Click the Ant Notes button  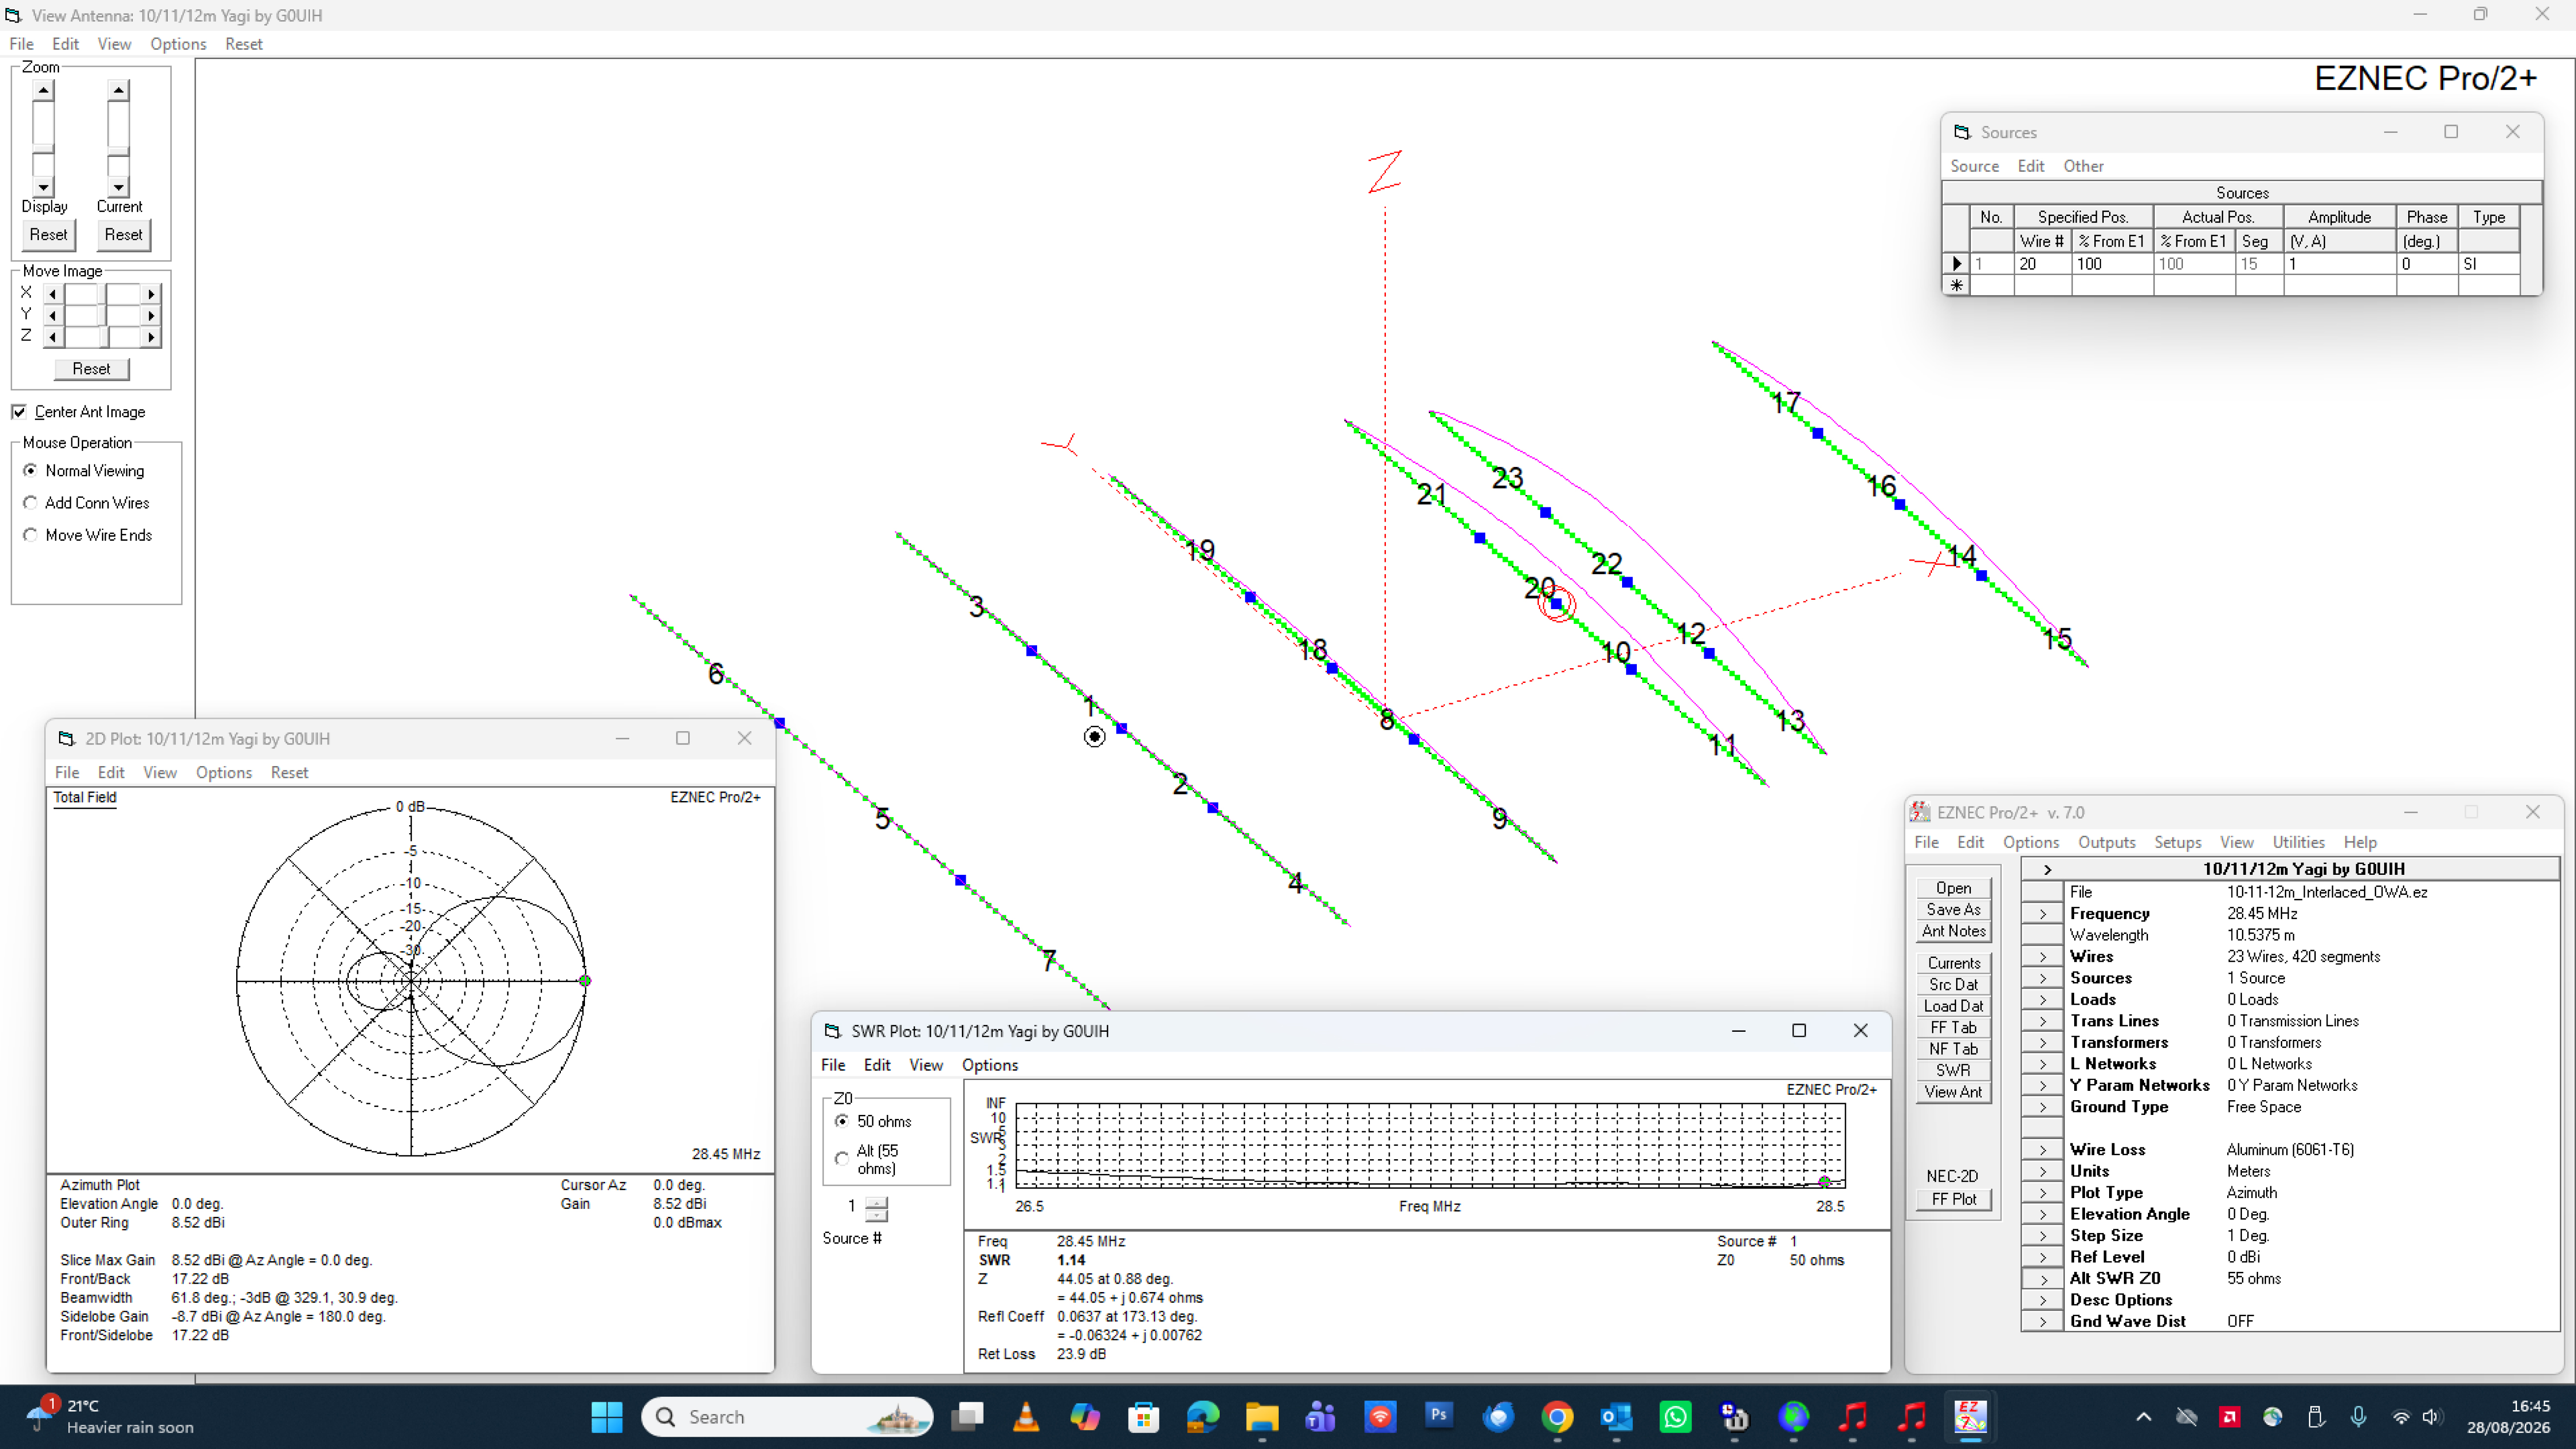(x=1953, y=931)
